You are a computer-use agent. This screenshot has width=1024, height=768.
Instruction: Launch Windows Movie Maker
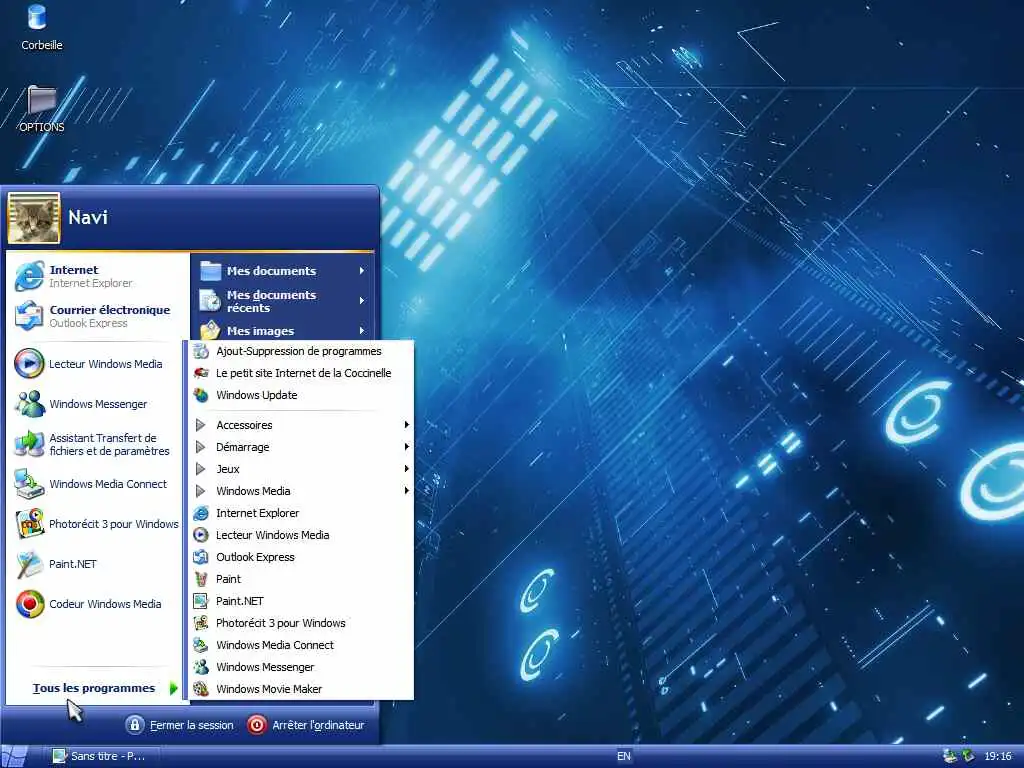[x=301, y=689]
